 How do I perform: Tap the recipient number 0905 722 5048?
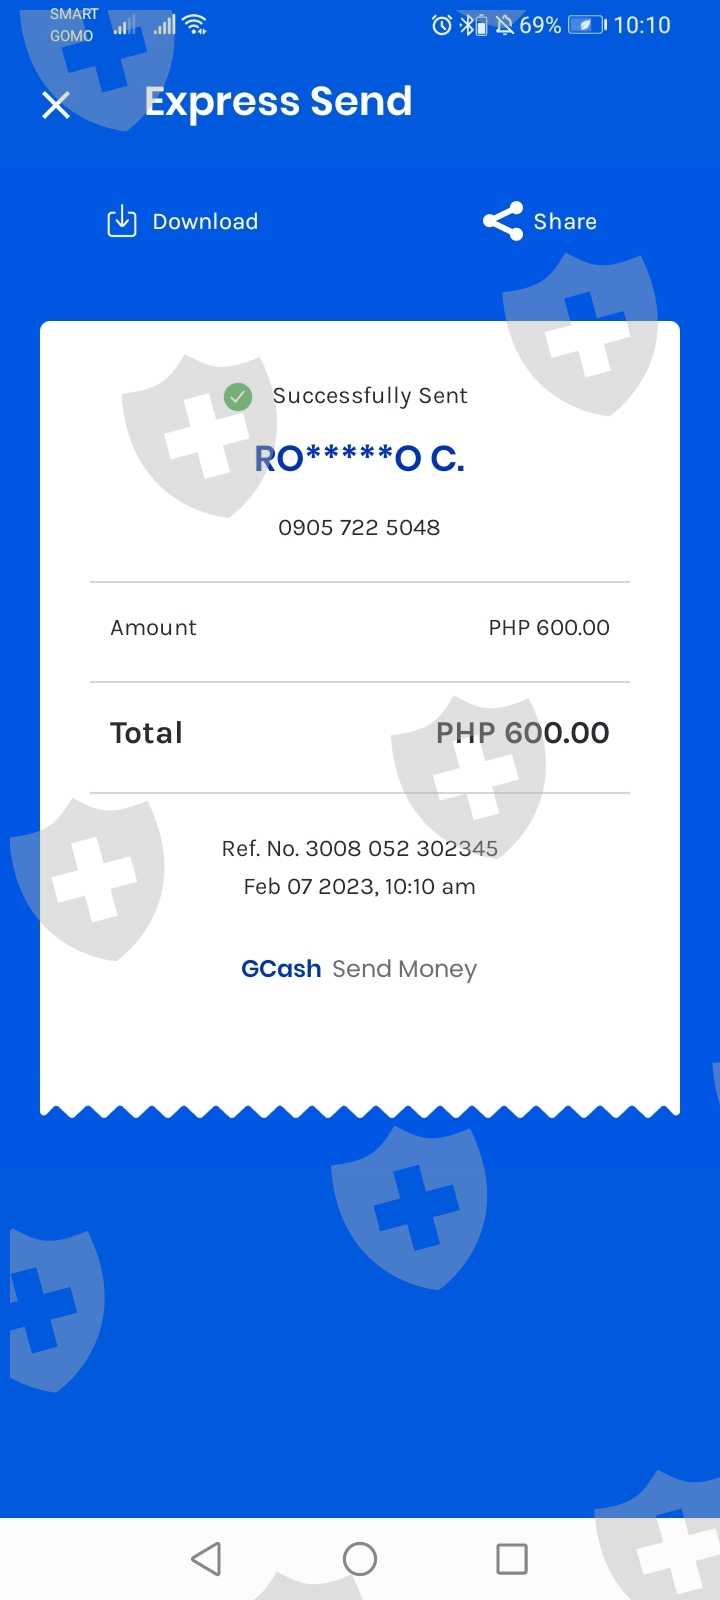pos(359,527)
